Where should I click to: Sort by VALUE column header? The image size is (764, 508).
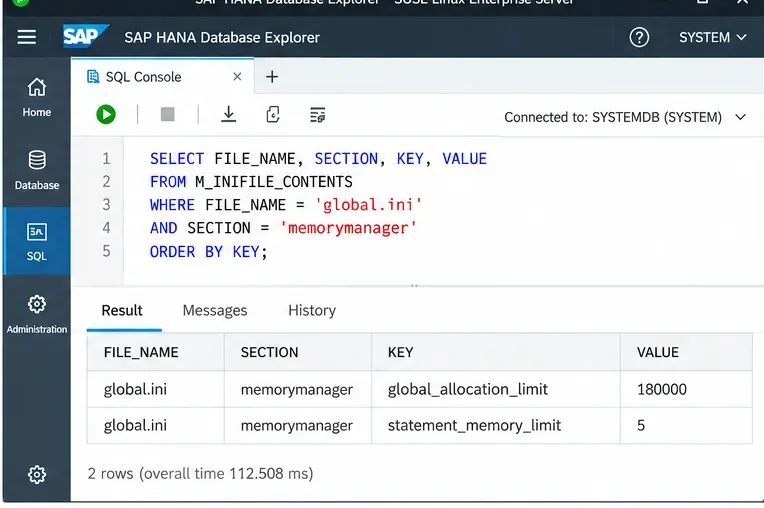pos(686,352)
